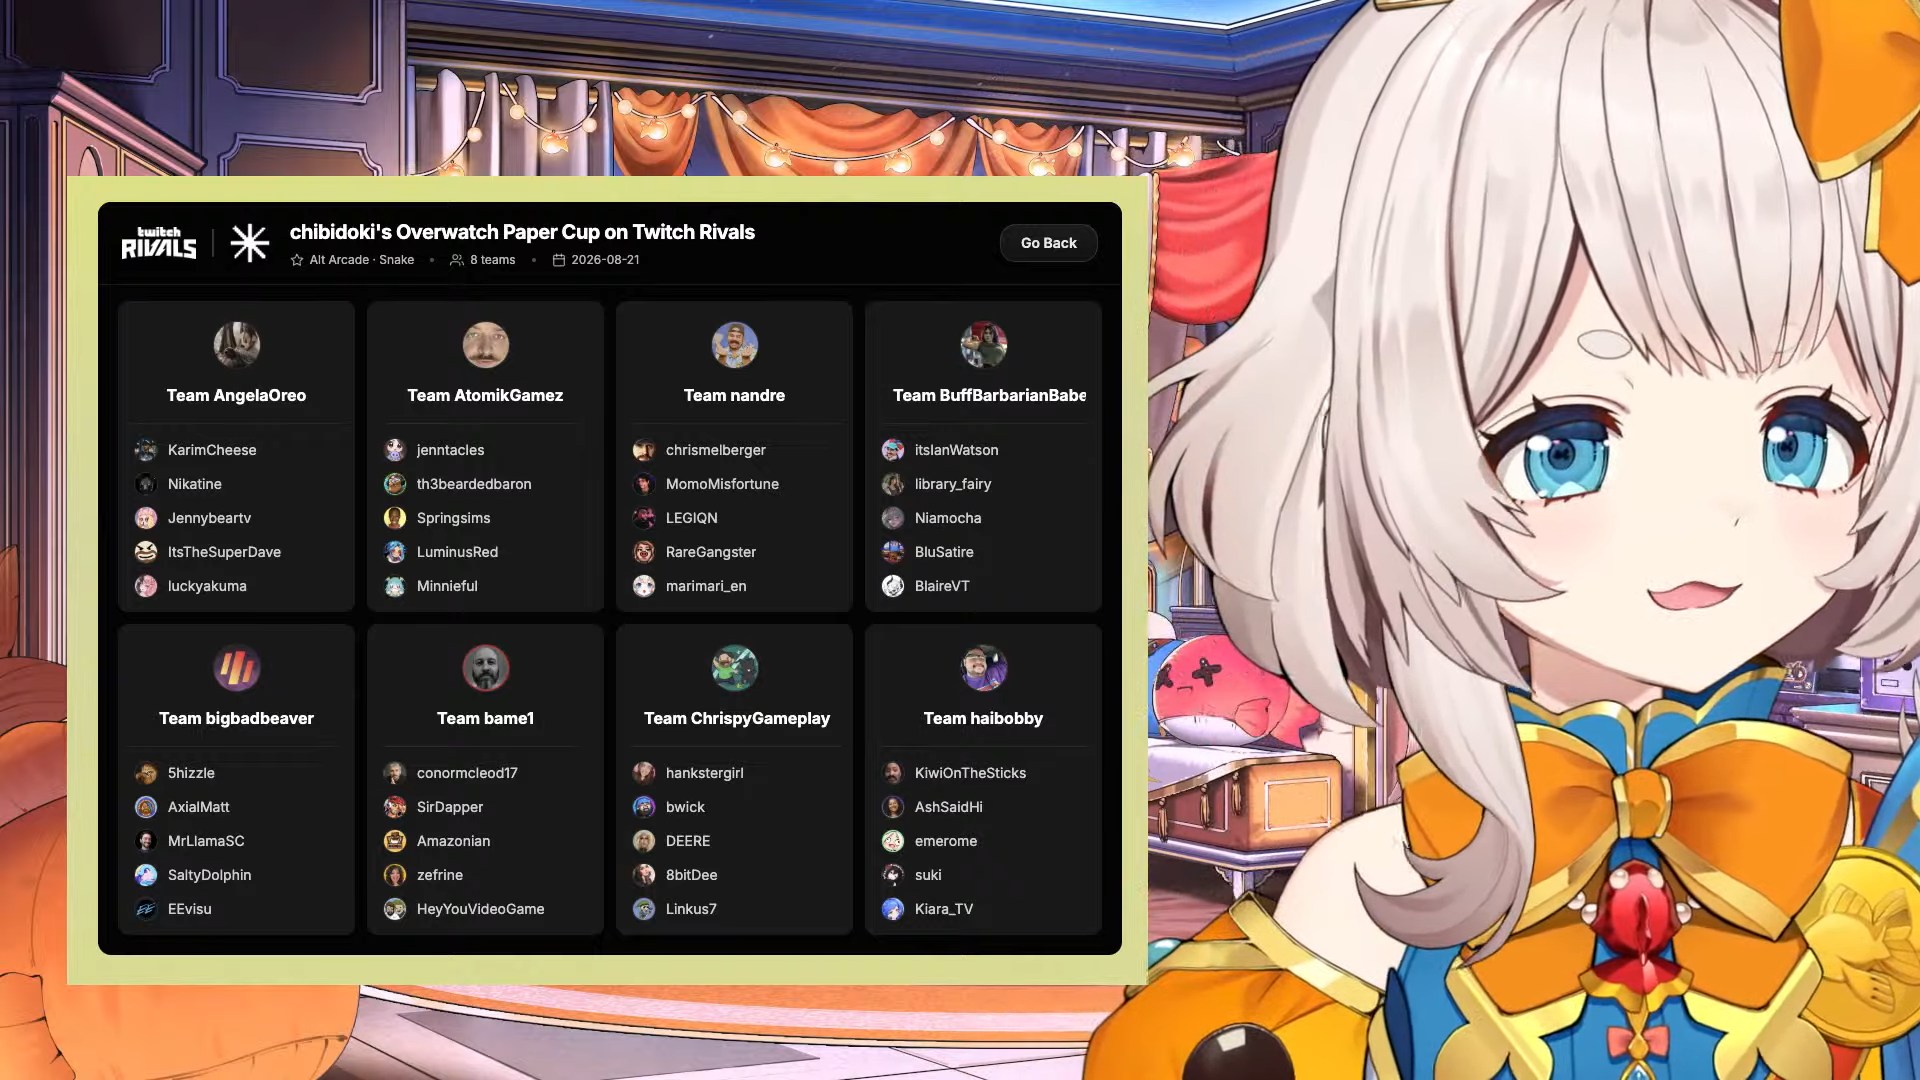
Task: Click the Go Back button
Action: (x=1048, y=243)
